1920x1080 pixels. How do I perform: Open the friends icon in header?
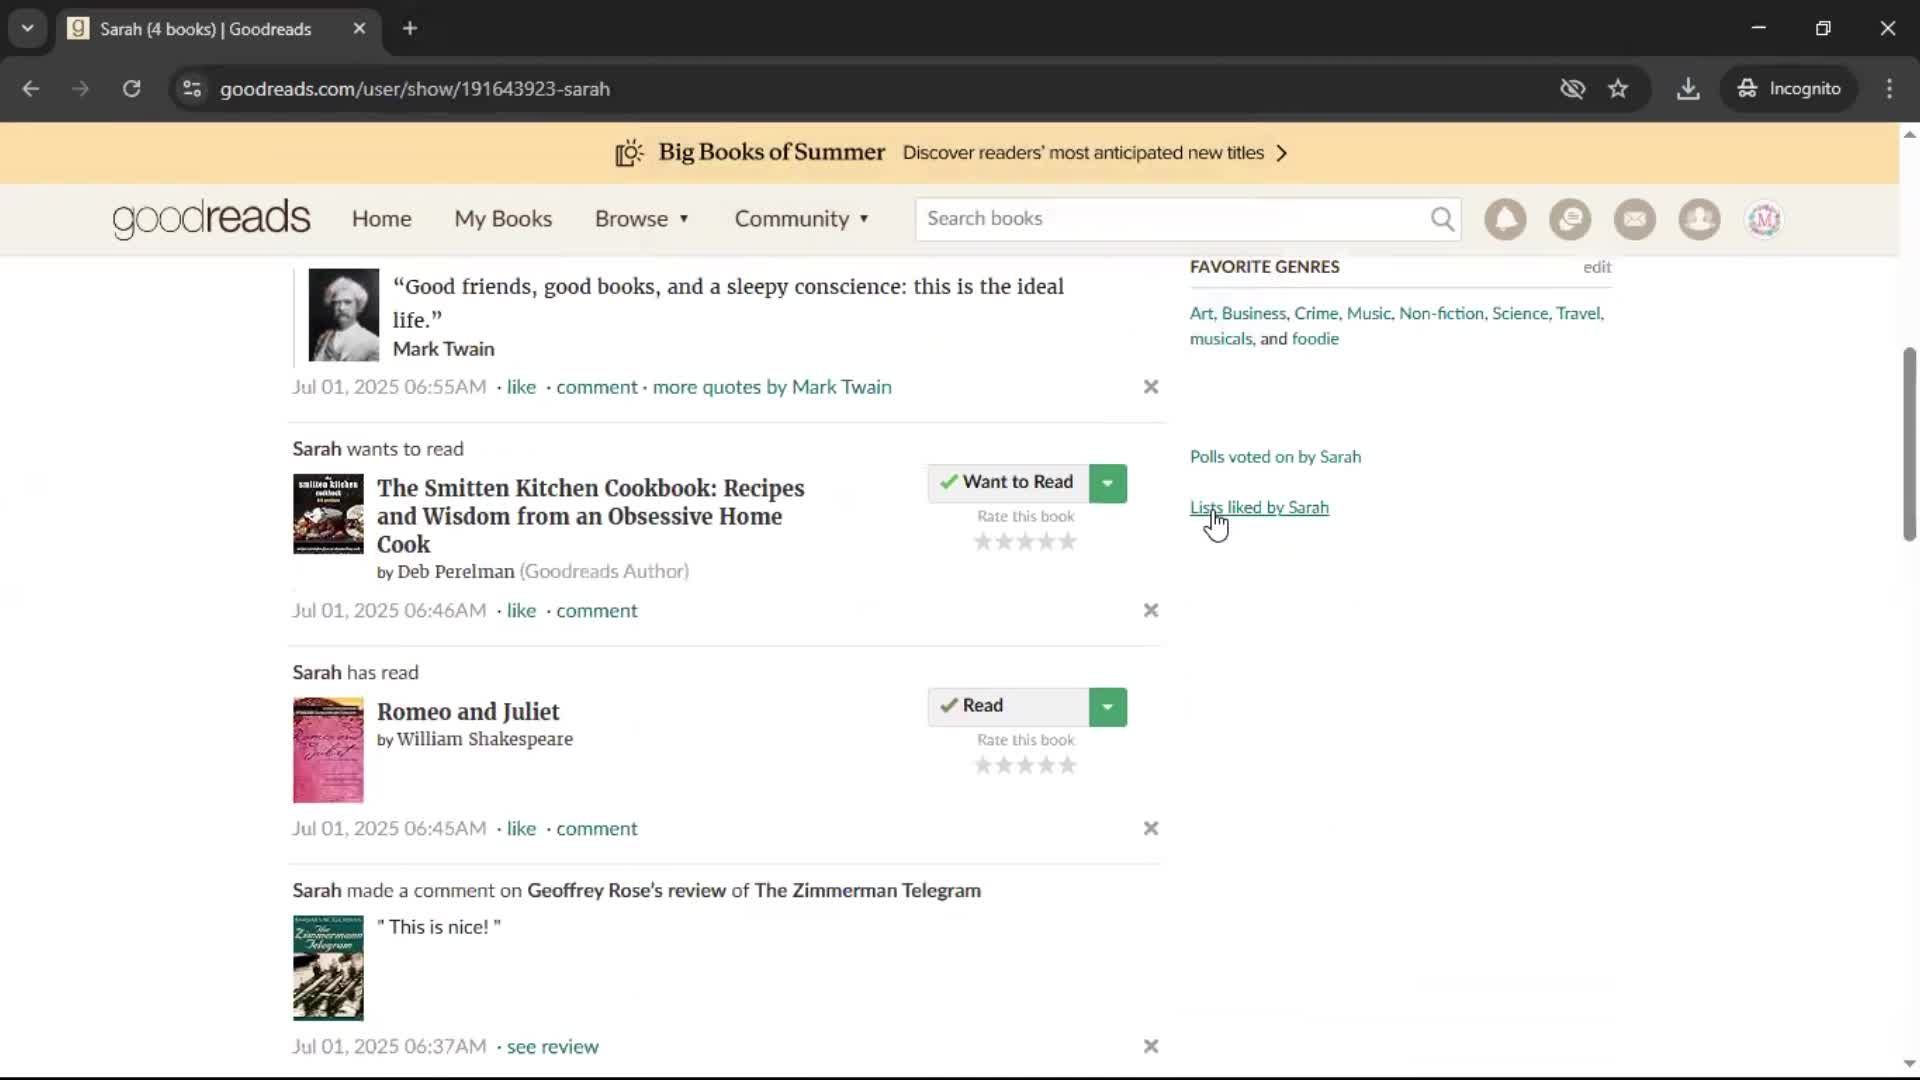click(x=1699, y=219)
